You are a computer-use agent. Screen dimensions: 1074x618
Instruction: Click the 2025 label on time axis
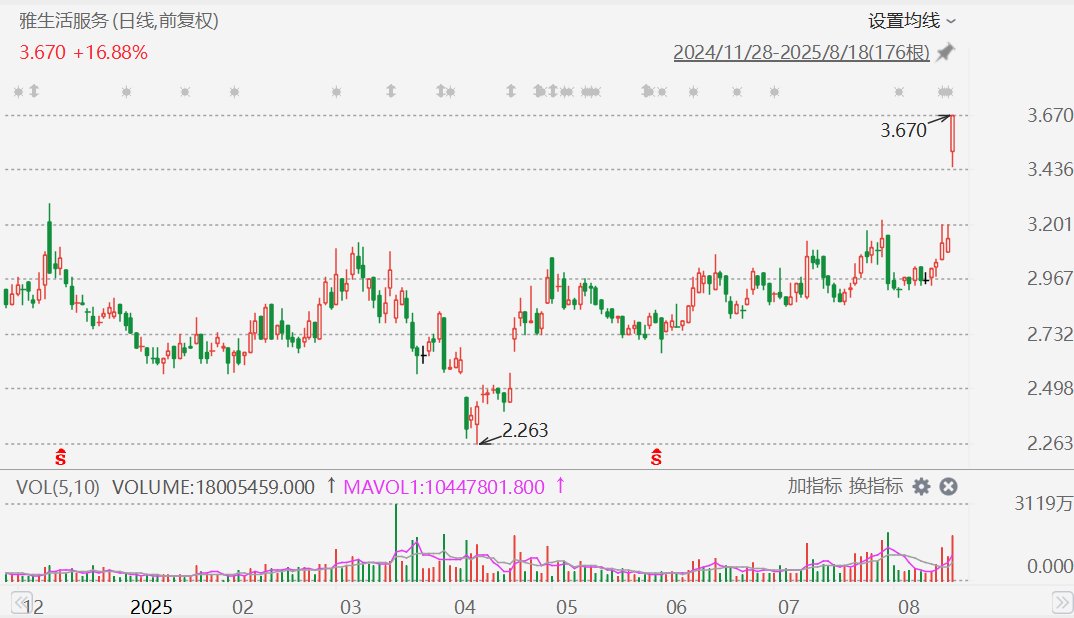(151, 606)
